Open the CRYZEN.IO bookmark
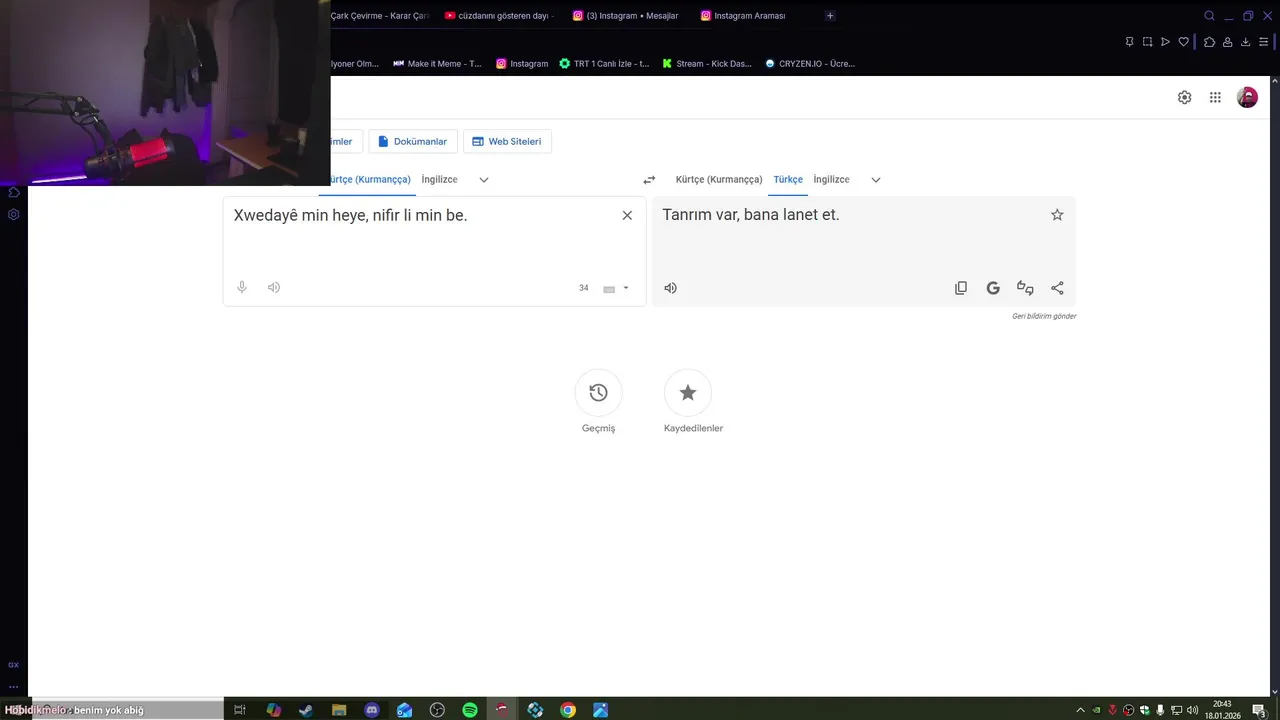 point(810,63)
